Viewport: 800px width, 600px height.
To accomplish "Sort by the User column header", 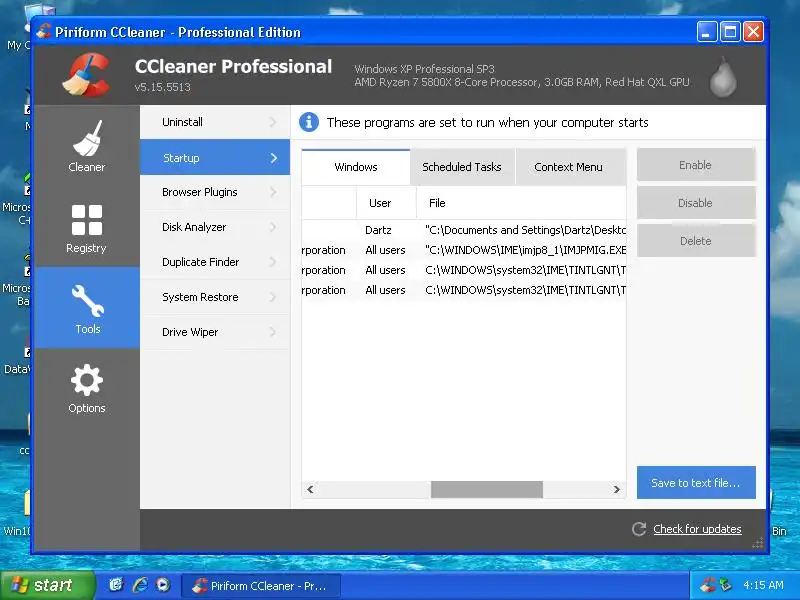I will click(x=386, y=203).
